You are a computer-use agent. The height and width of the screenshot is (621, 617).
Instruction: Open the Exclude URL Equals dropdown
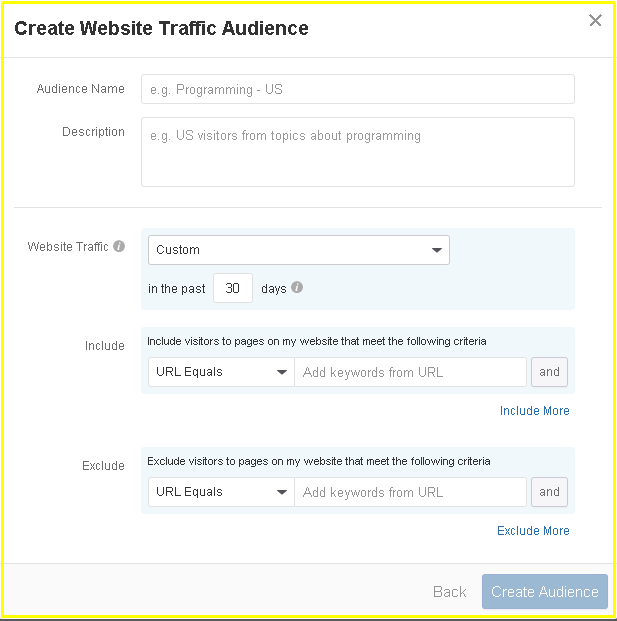pyautogui.click(x=221, y=492)
